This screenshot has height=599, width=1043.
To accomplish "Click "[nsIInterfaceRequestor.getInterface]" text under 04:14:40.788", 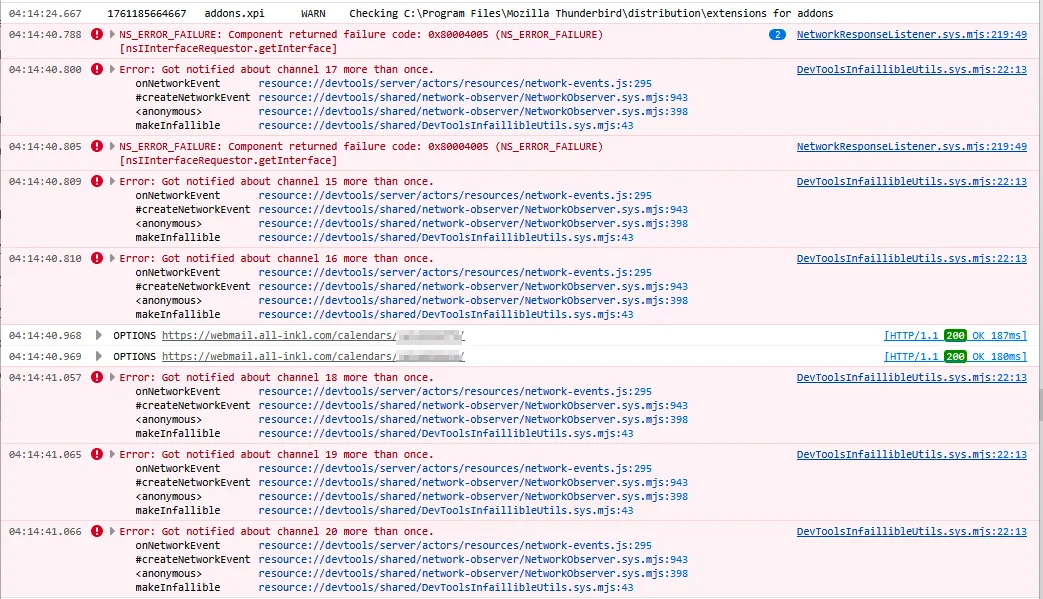I will 228,49.
